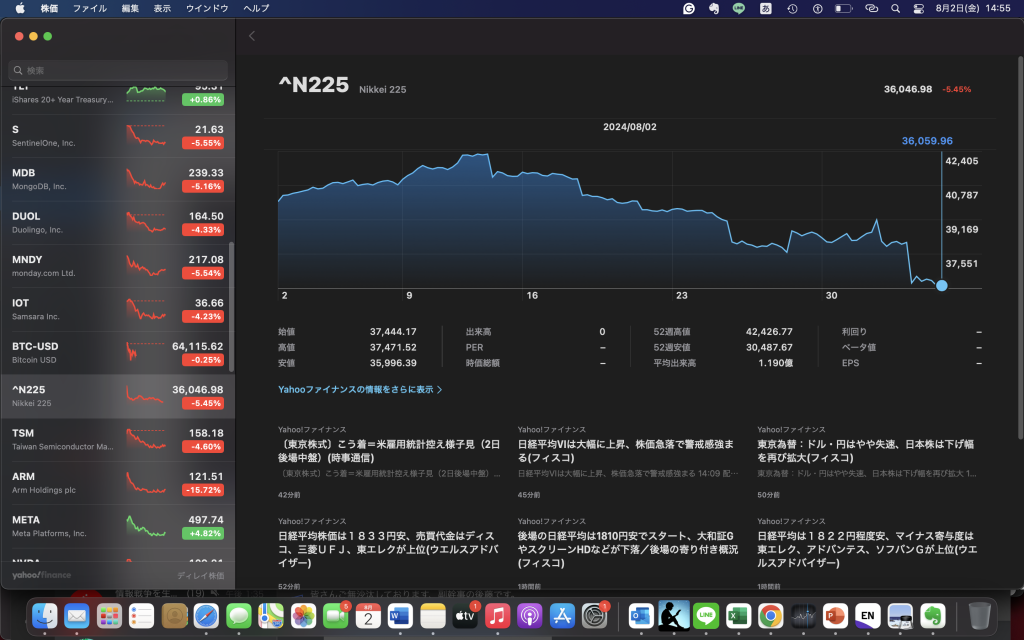Click the Time Machine menu bar icon
The width and height of the screenshot is (1024, 640).
click(792, 8)
